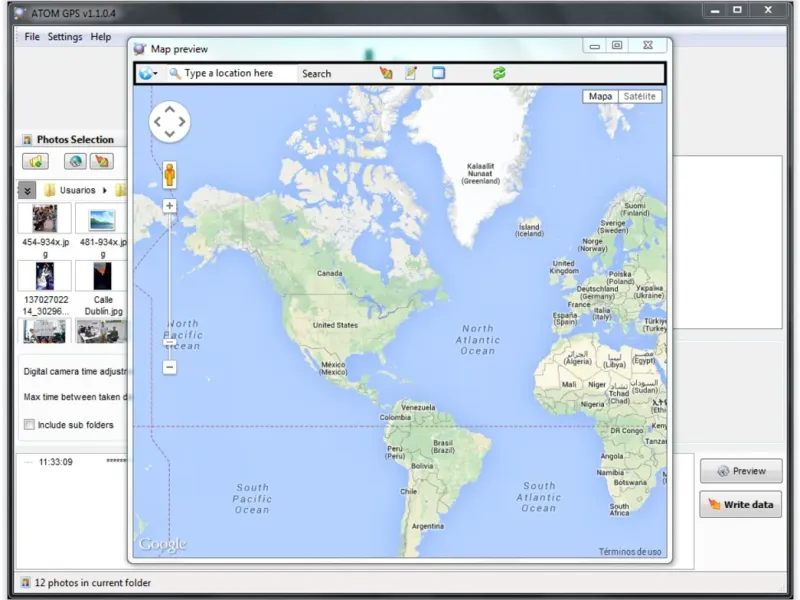
Task: Open Términos de uso link
Action: click(630, 552)
